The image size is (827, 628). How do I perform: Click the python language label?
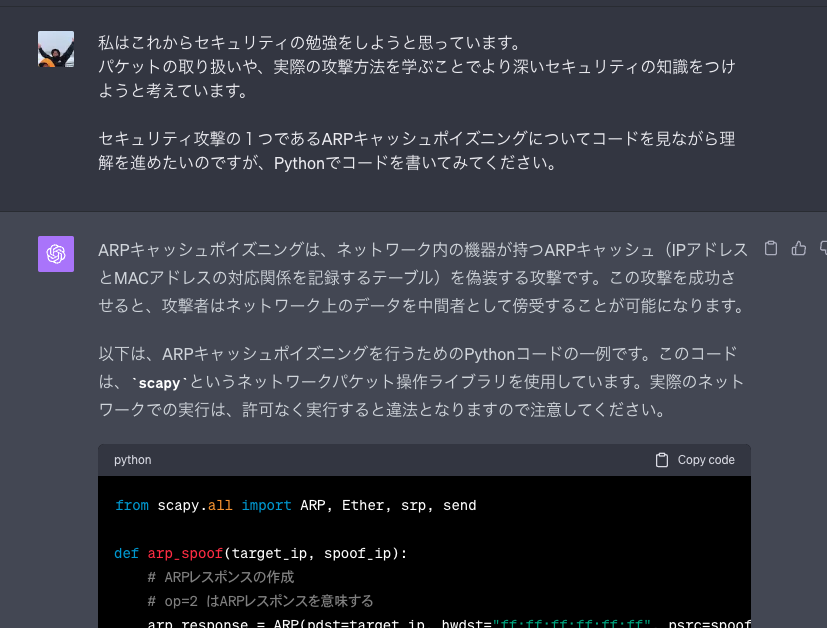click(x=132, y=460)
